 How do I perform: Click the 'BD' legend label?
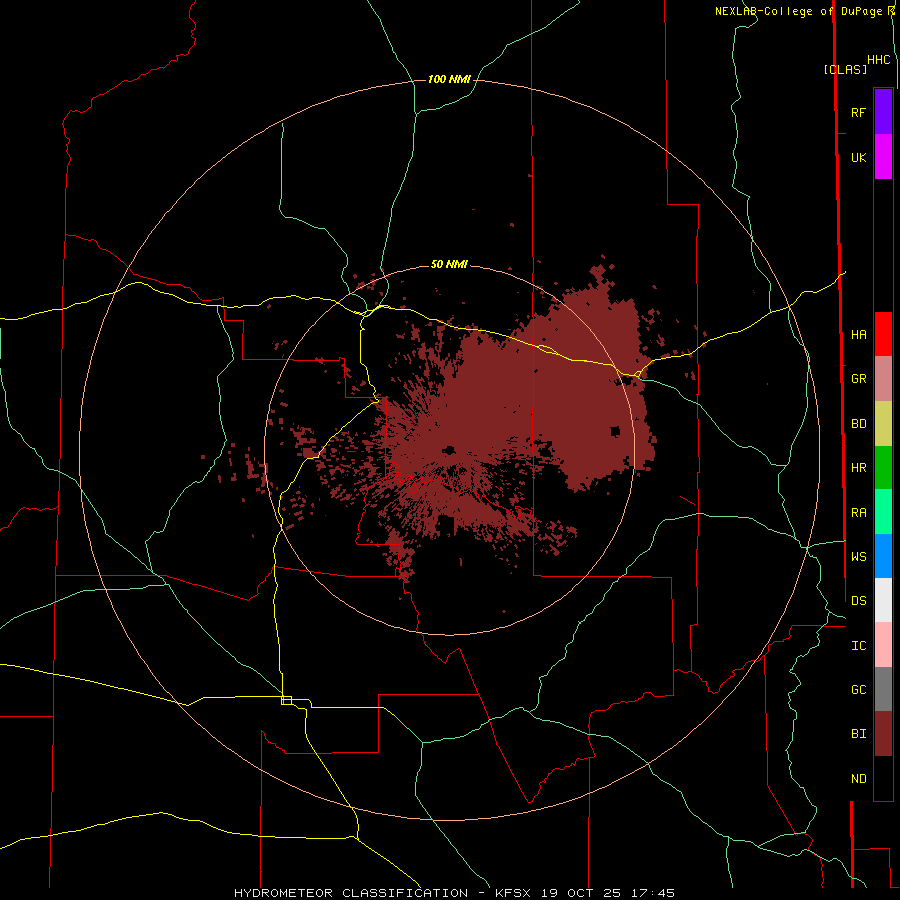tap(858, 424)
